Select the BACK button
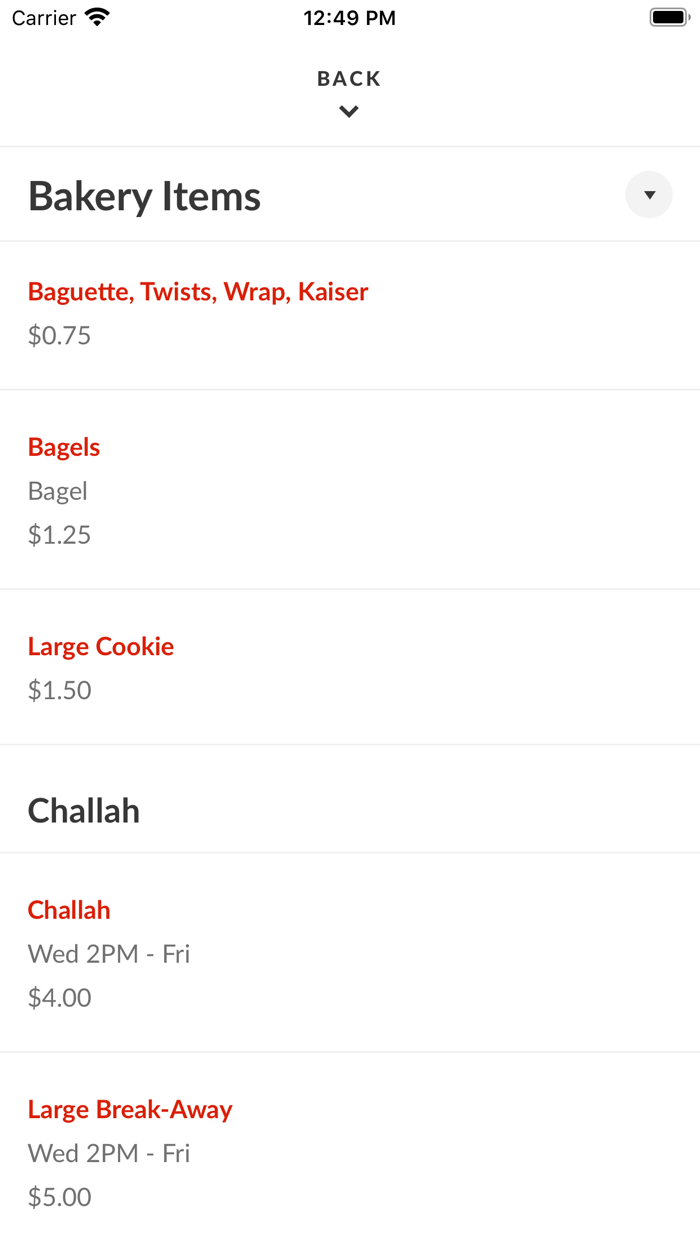The image size is (700, 1244). pyautogui.click(x=348, y=77)
